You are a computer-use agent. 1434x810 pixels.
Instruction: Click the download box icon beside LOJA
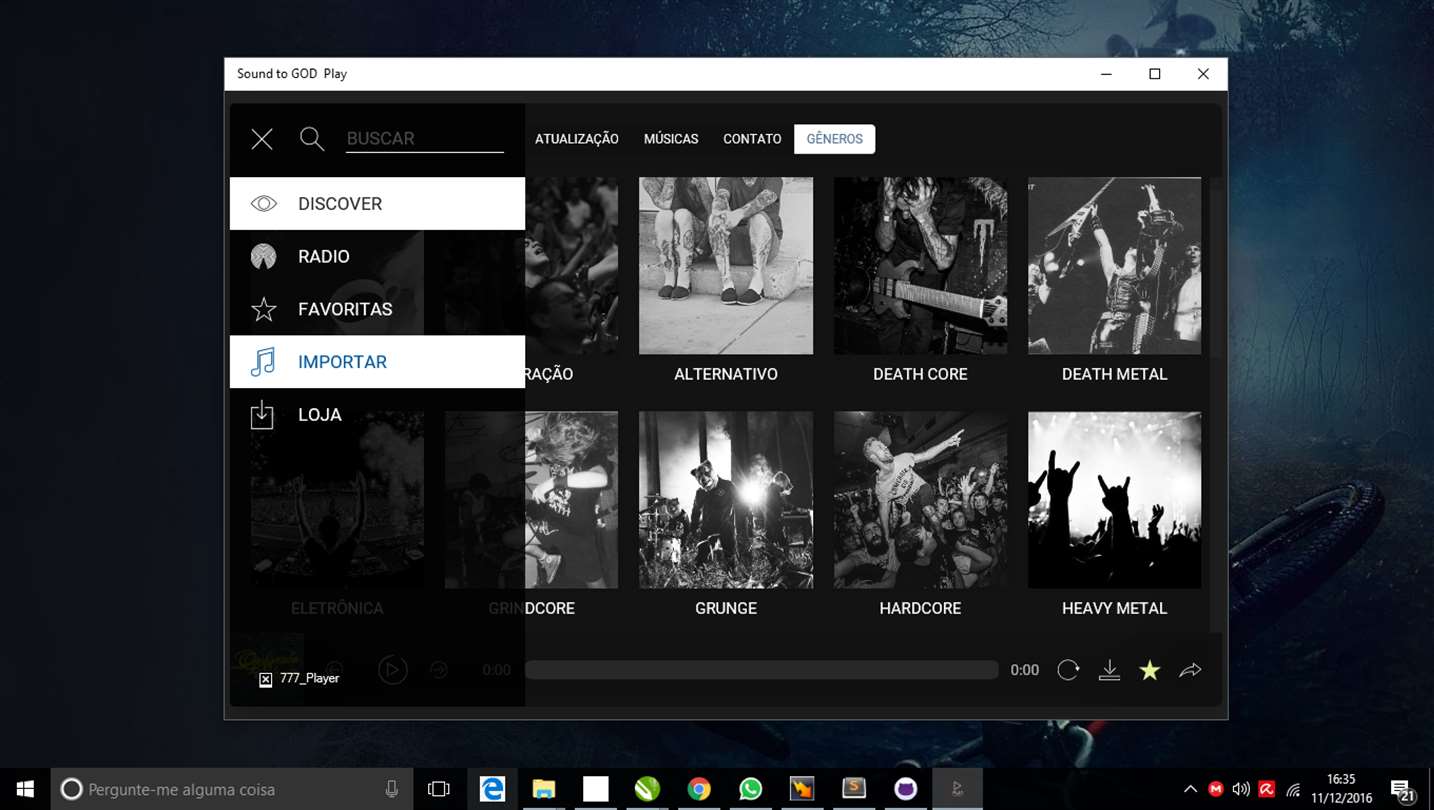[x=262, y=415]
